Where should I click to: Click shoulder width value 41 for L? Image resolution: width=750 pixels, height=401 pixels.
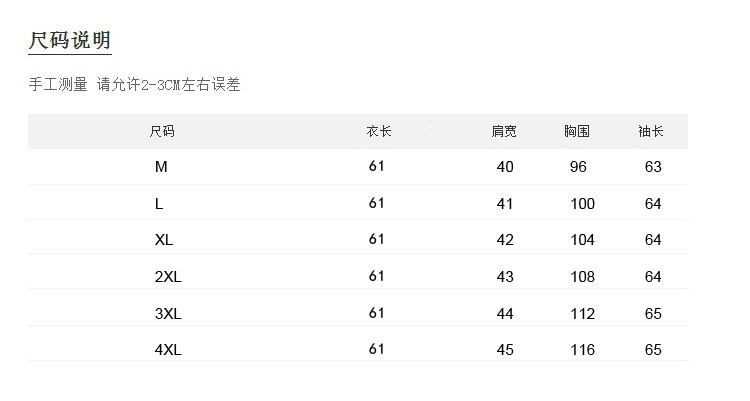coord(505,204)
